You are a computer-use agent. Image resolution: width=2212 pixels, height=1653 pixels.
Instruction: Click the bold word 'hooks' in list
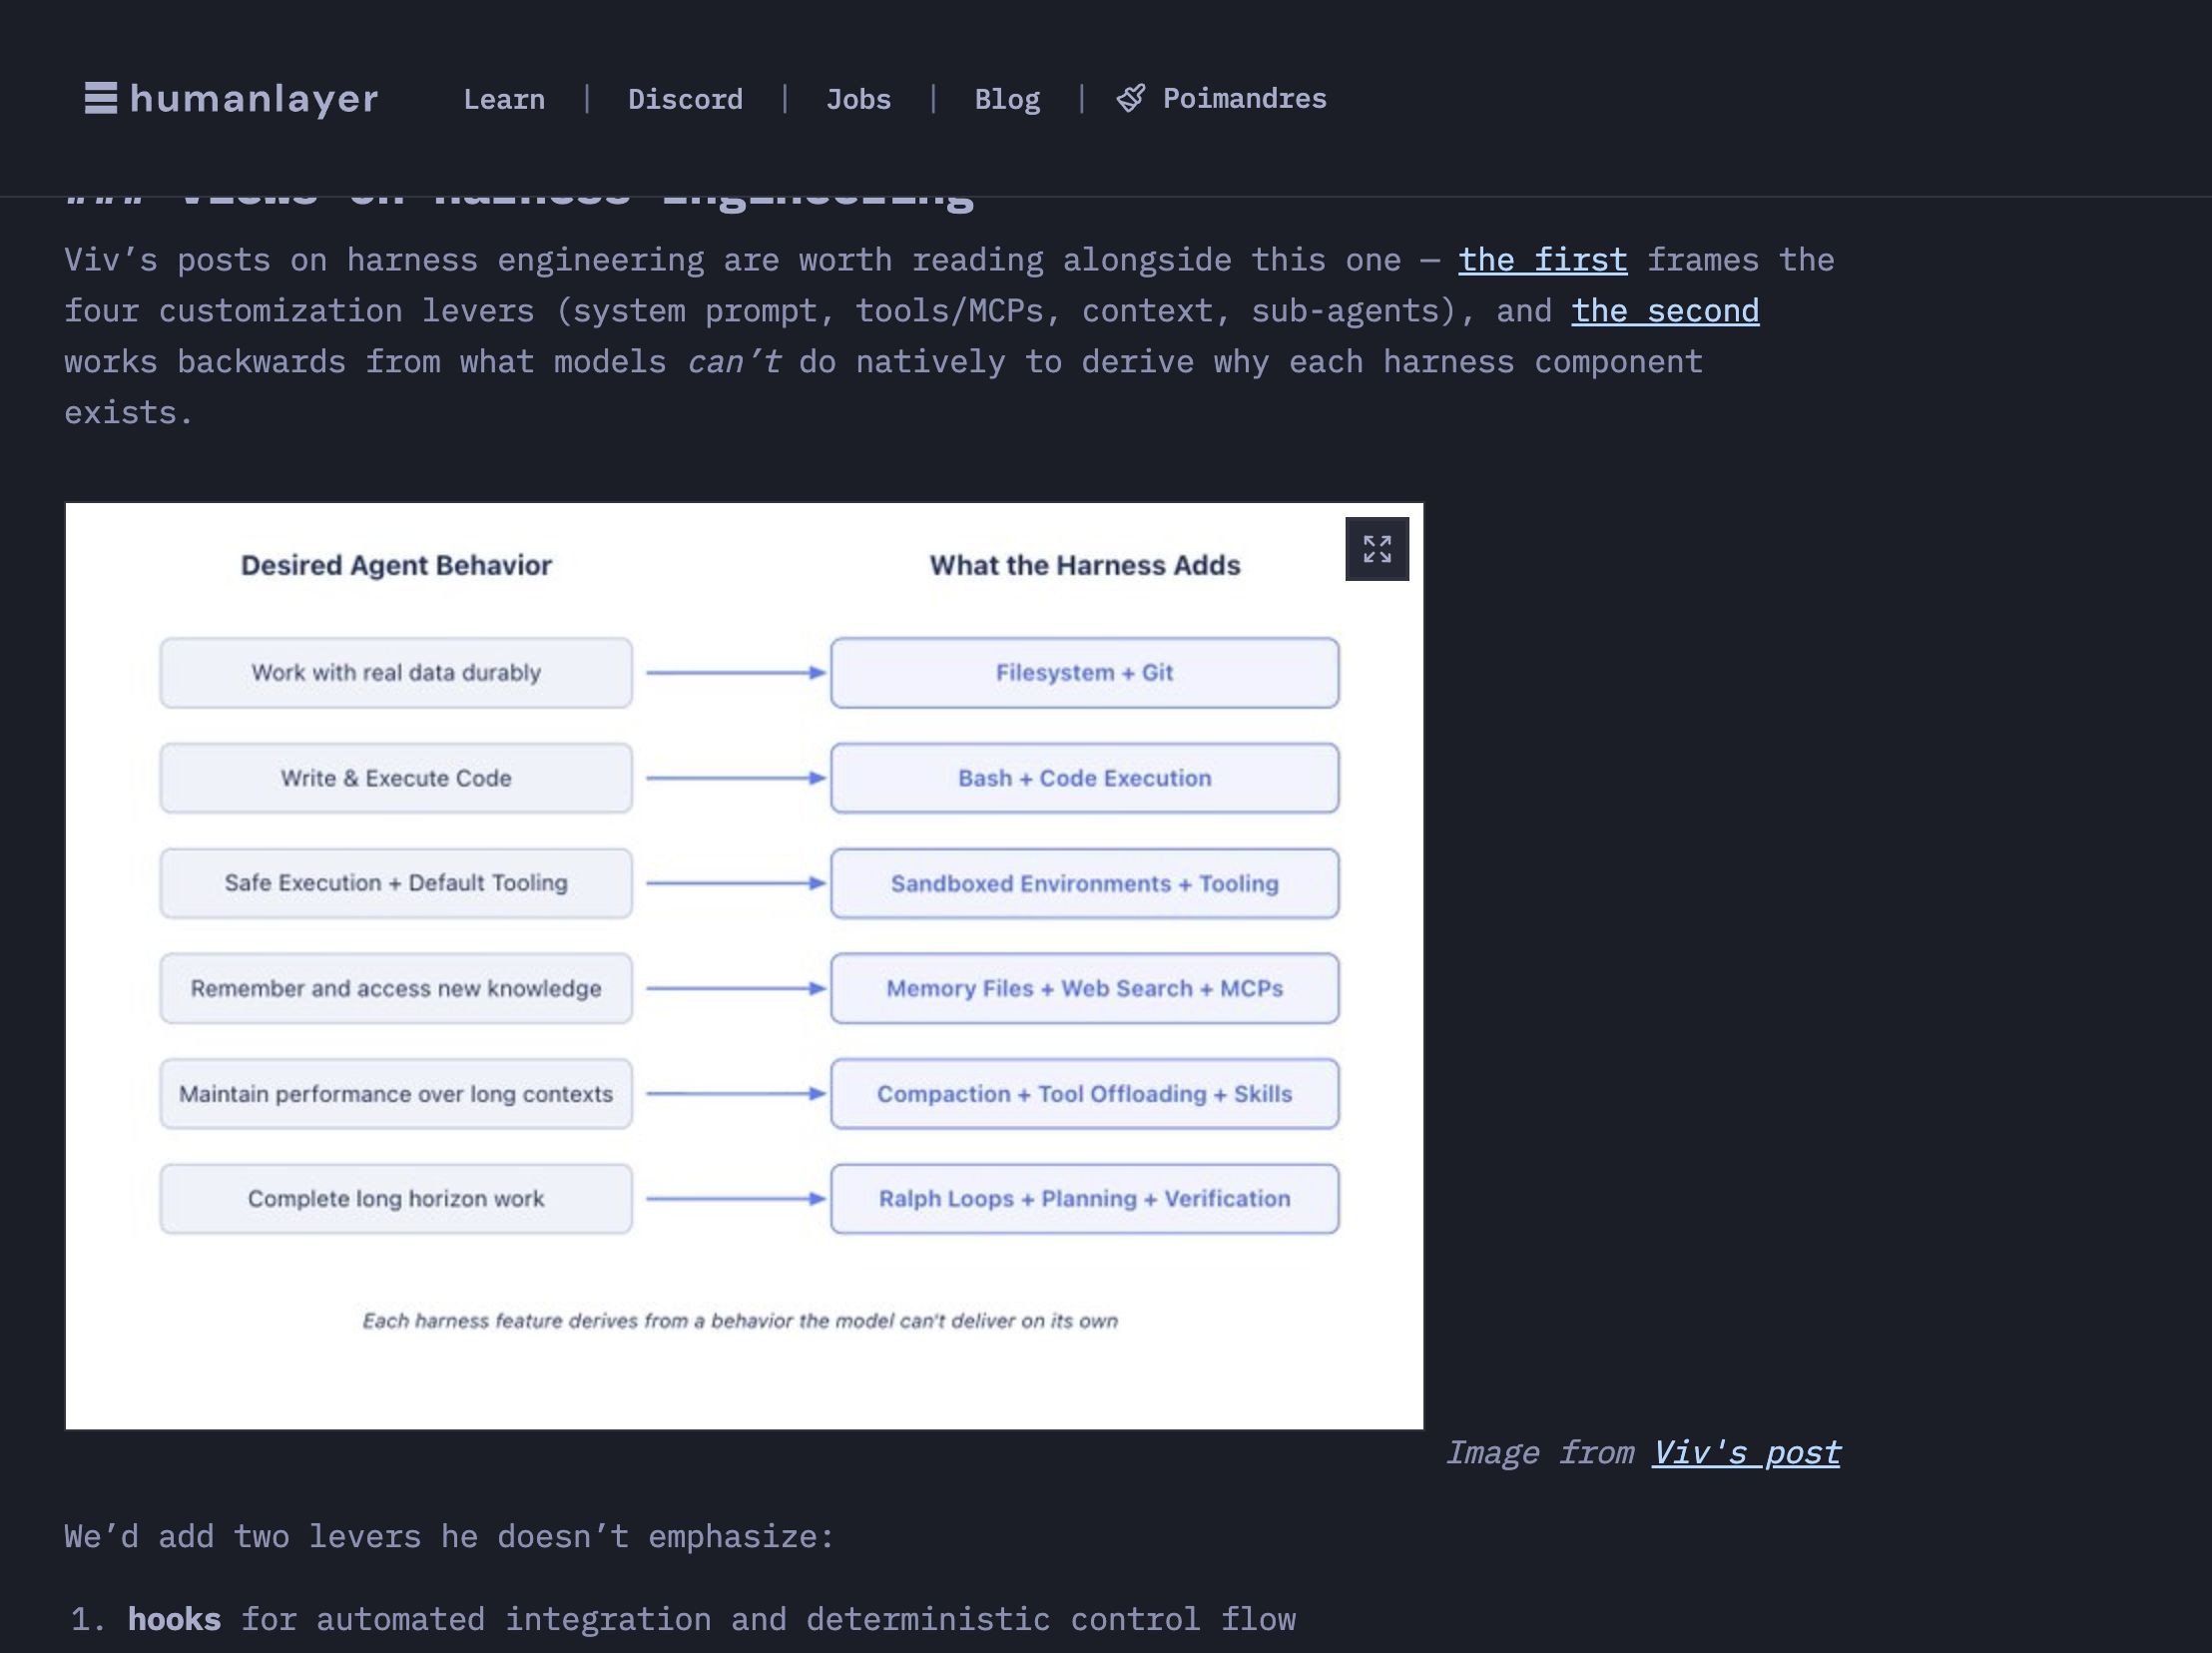174,1619
